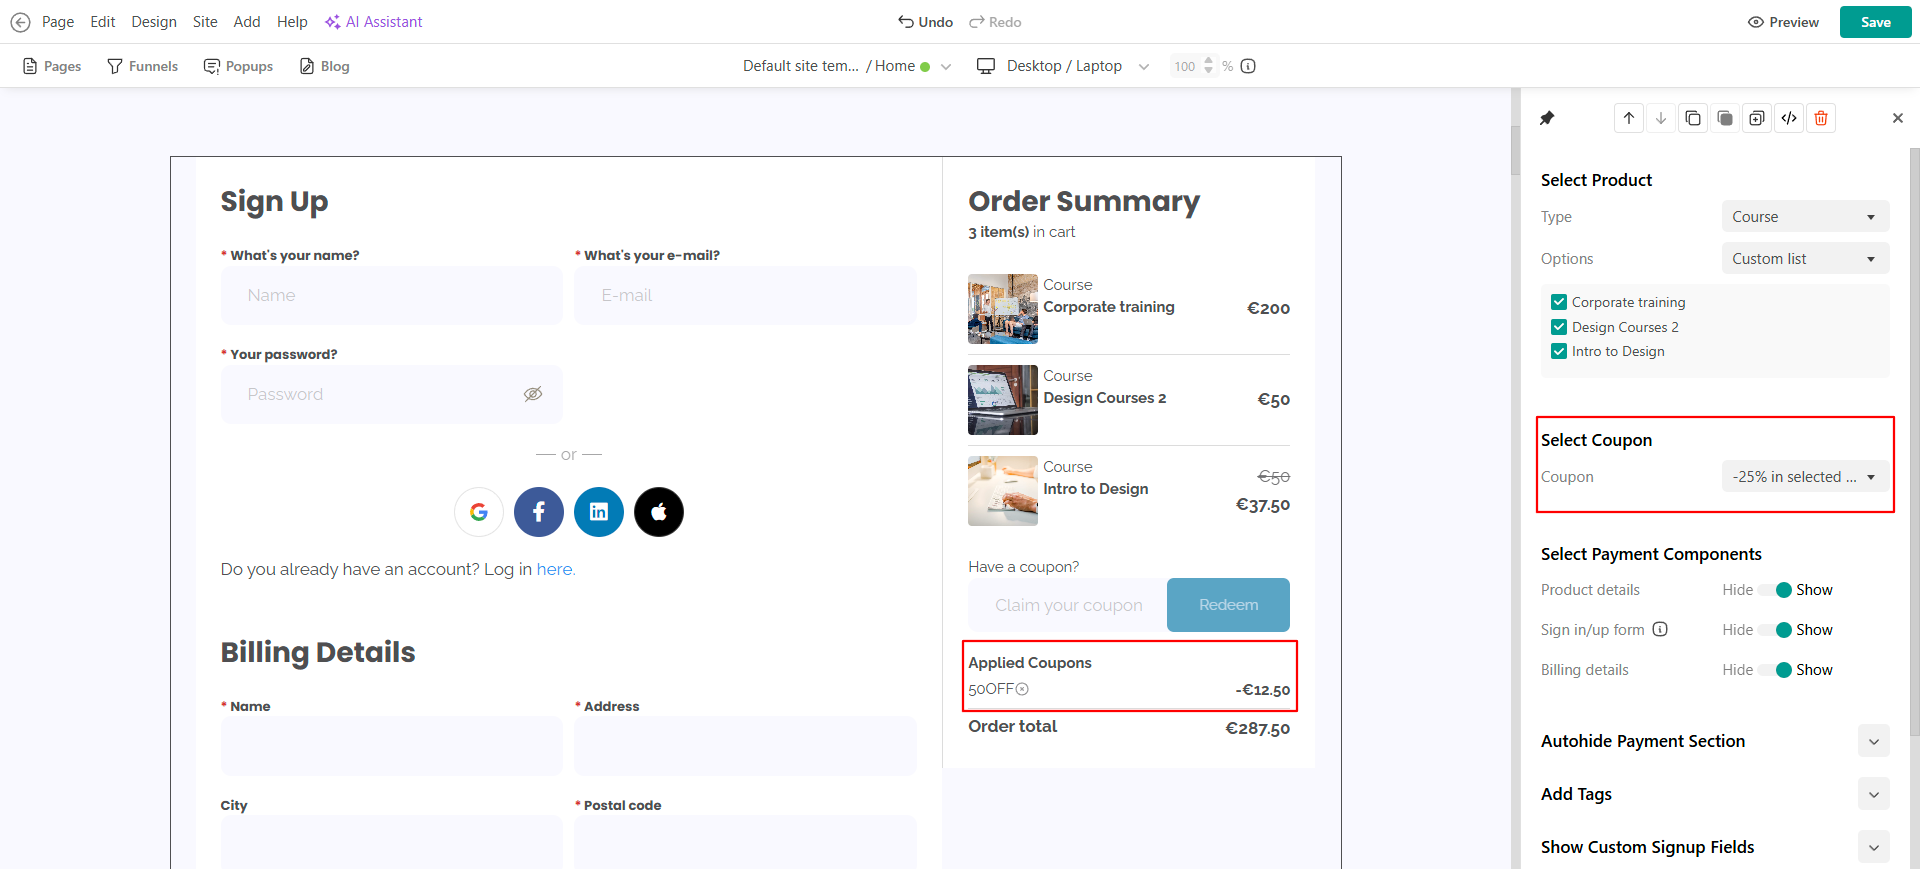The width and height of the screenshot is (1920, 869).
Task: Open the Design menu
Action: pos(154,22)
